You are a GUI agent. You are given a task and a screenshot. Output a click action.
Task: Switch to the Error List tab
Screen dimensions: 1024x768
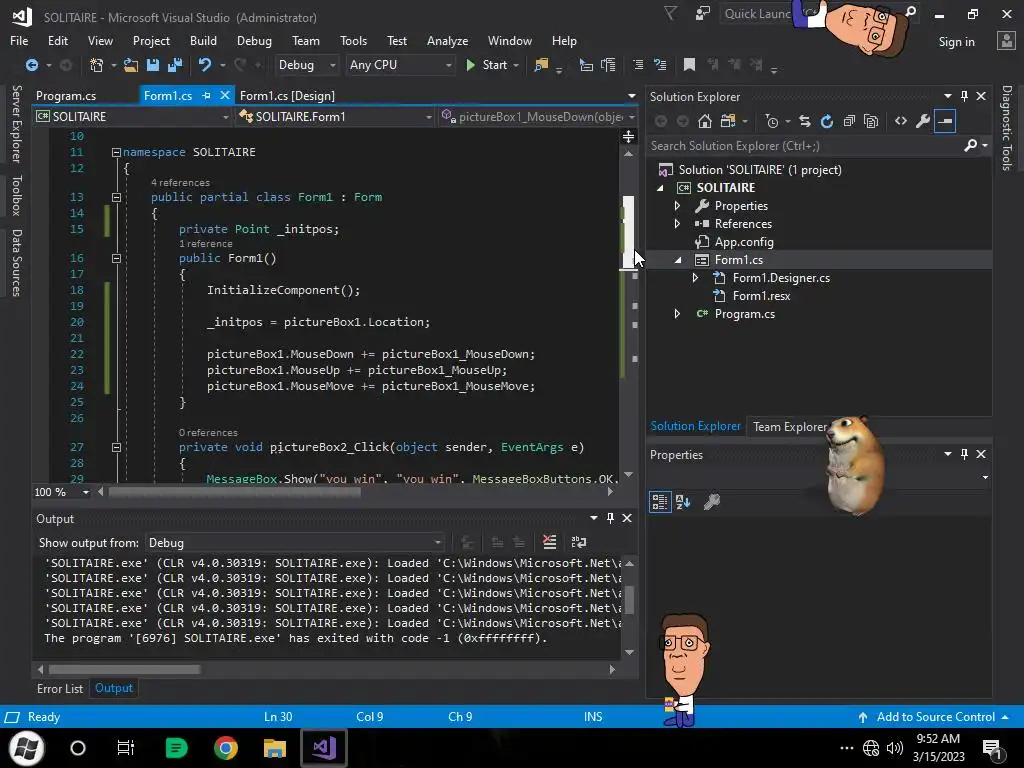pyautogui.click(x=60, y=688)
